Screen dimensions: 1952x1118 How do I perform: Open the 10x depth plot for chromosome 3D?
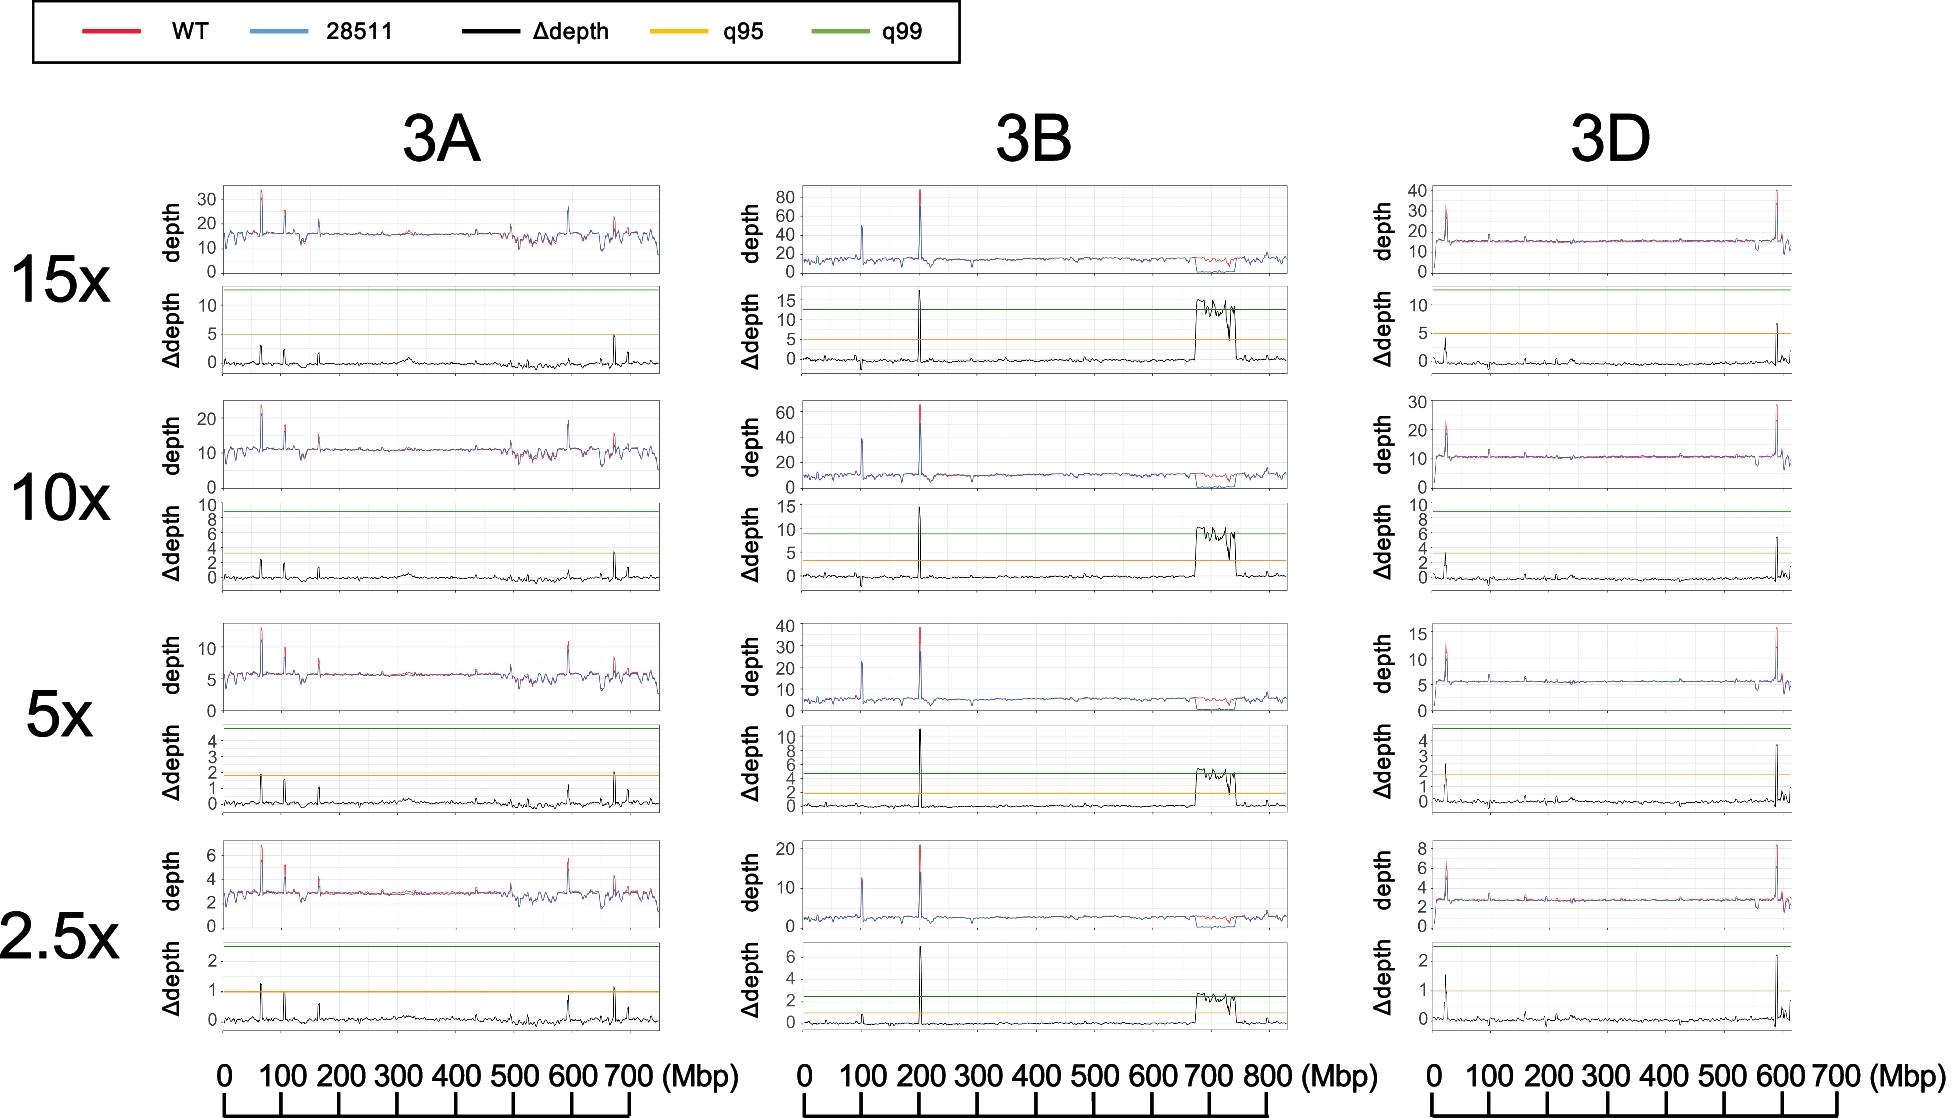click(x=1611, y=444)
